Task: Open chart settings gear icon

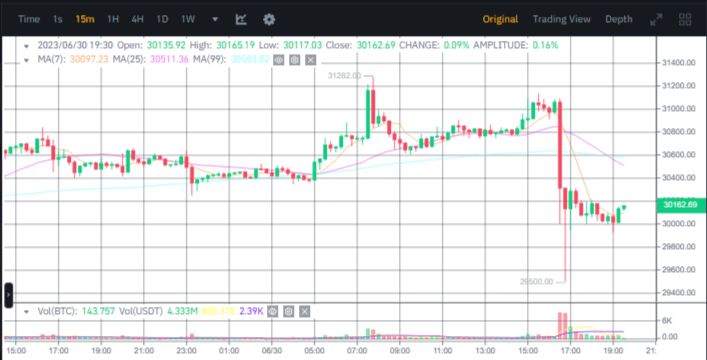Action: (269, 19)
